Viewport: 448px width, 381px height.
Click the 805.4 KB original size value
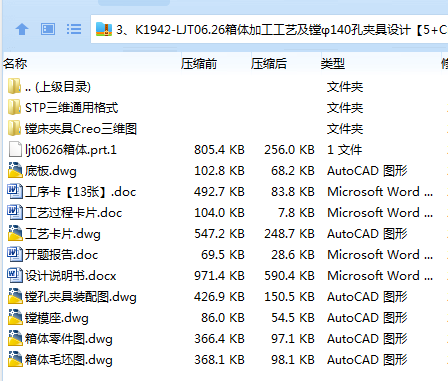(219, 150)
